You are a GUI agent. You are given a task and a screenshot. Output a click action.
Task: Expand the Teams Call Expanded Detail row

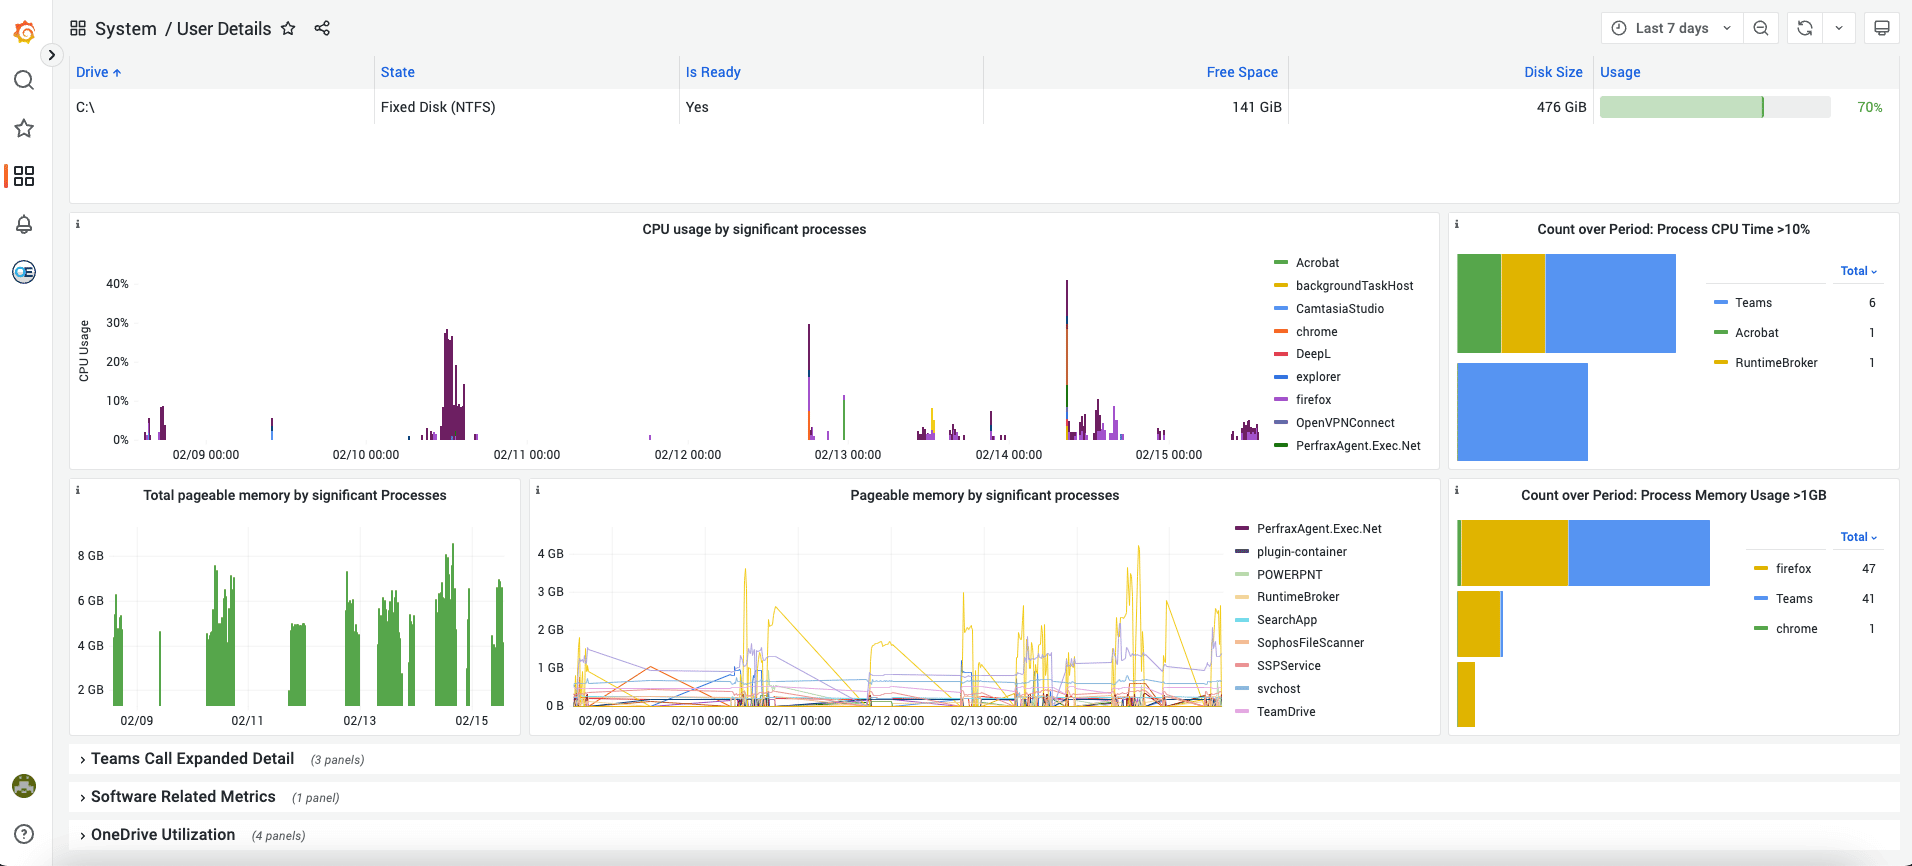point(192,759)
